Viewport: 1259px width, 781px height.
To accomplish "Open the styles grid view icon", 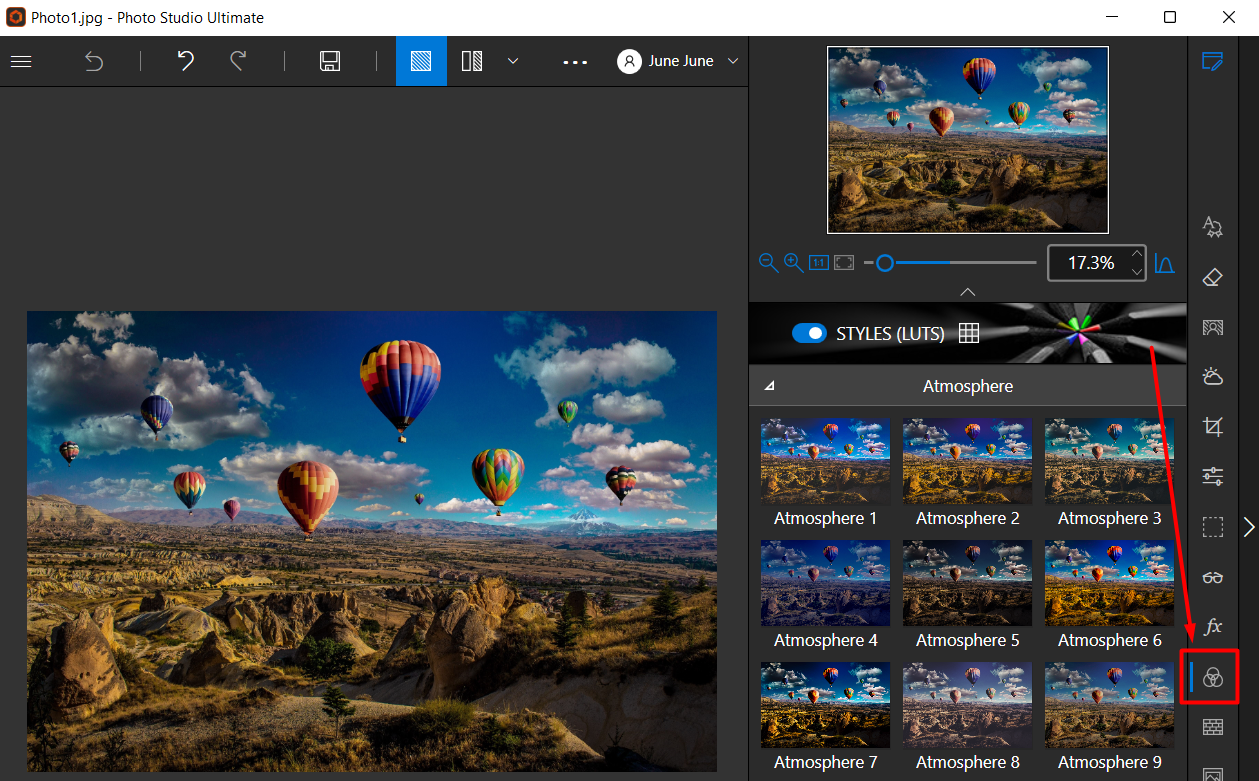I will click(968, 333).
